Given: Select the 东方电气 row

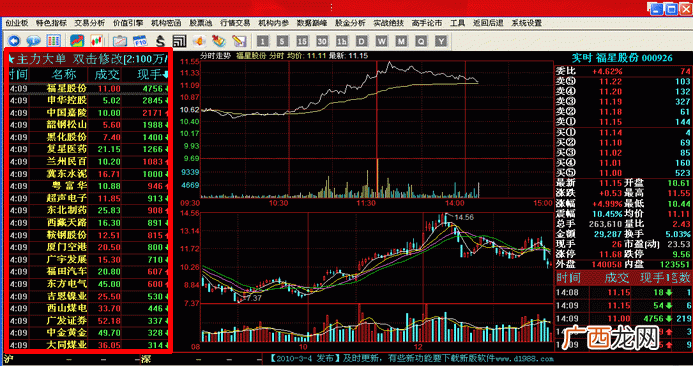Looking at the screenshot, I should pyautogui.click(x=88, y=284).
